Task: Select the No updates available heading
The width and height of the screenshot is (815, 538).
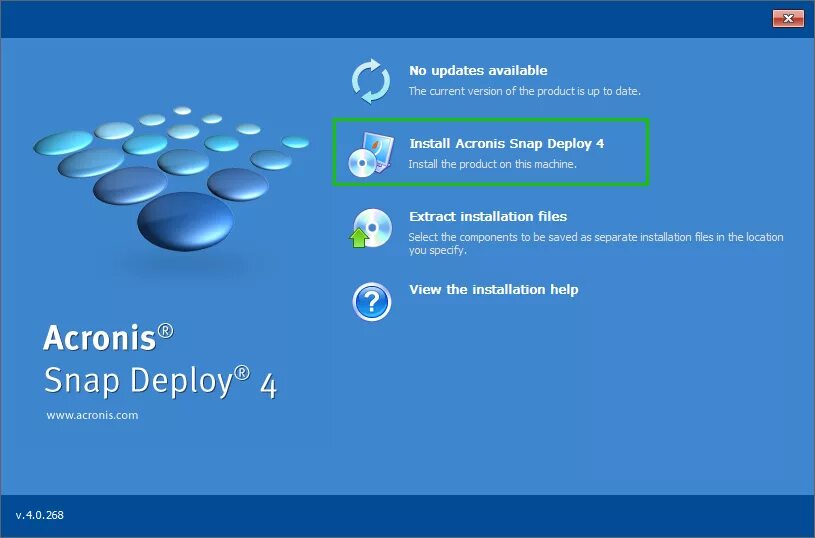Action: pos(478,70)
